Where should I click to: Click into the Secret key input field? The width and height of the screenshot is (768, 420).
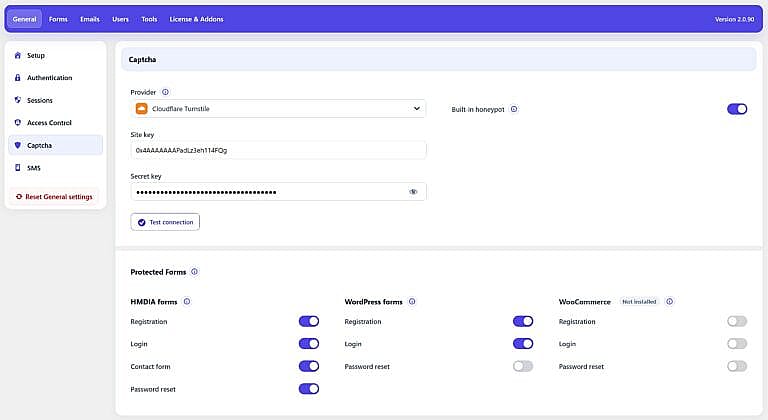click(278, 192)
